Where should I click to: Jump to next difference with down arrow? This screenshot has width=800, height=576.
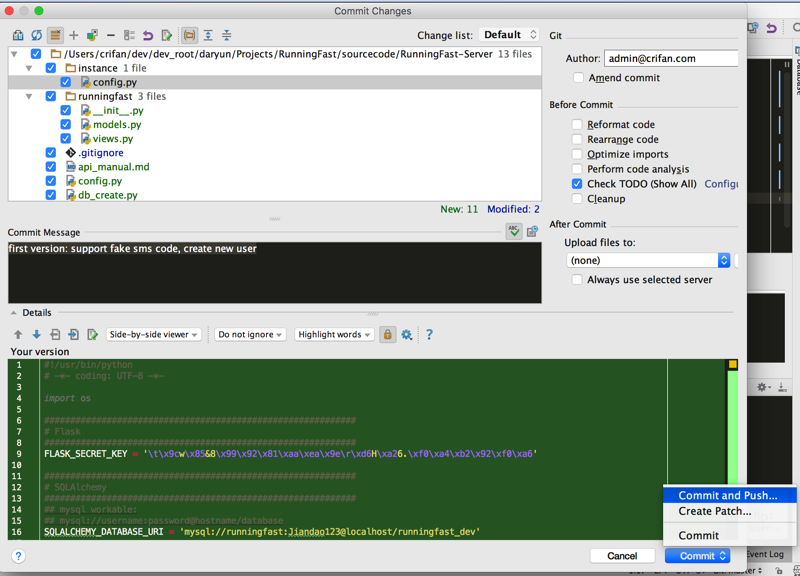click(x=36, y=335)
